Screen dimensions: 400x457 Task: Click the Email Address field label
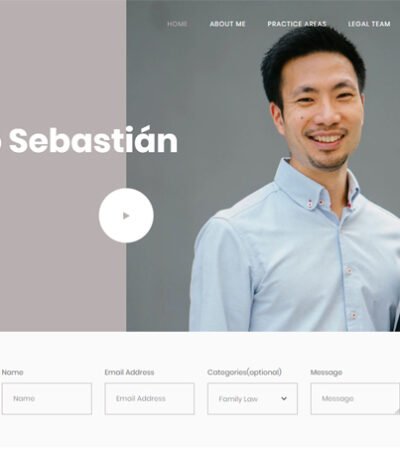129,372
